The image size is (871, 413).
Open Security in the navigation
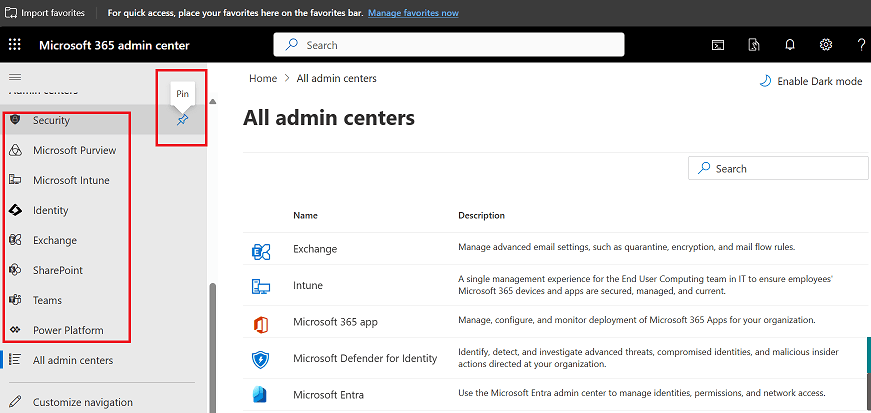[51, 120]
